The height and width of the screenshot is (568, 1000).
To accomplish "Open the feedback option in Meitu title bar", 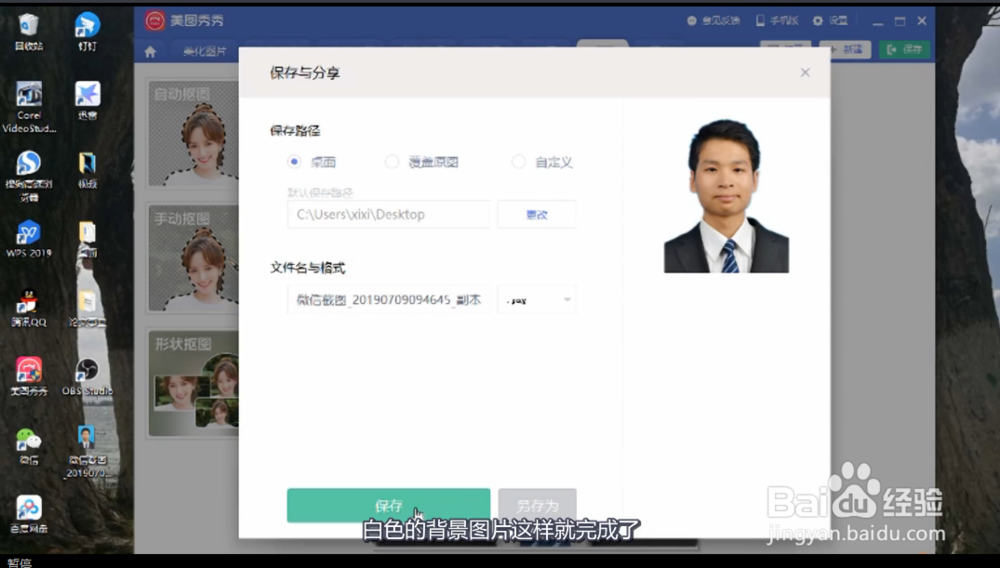I will click(x=714, y=20).
